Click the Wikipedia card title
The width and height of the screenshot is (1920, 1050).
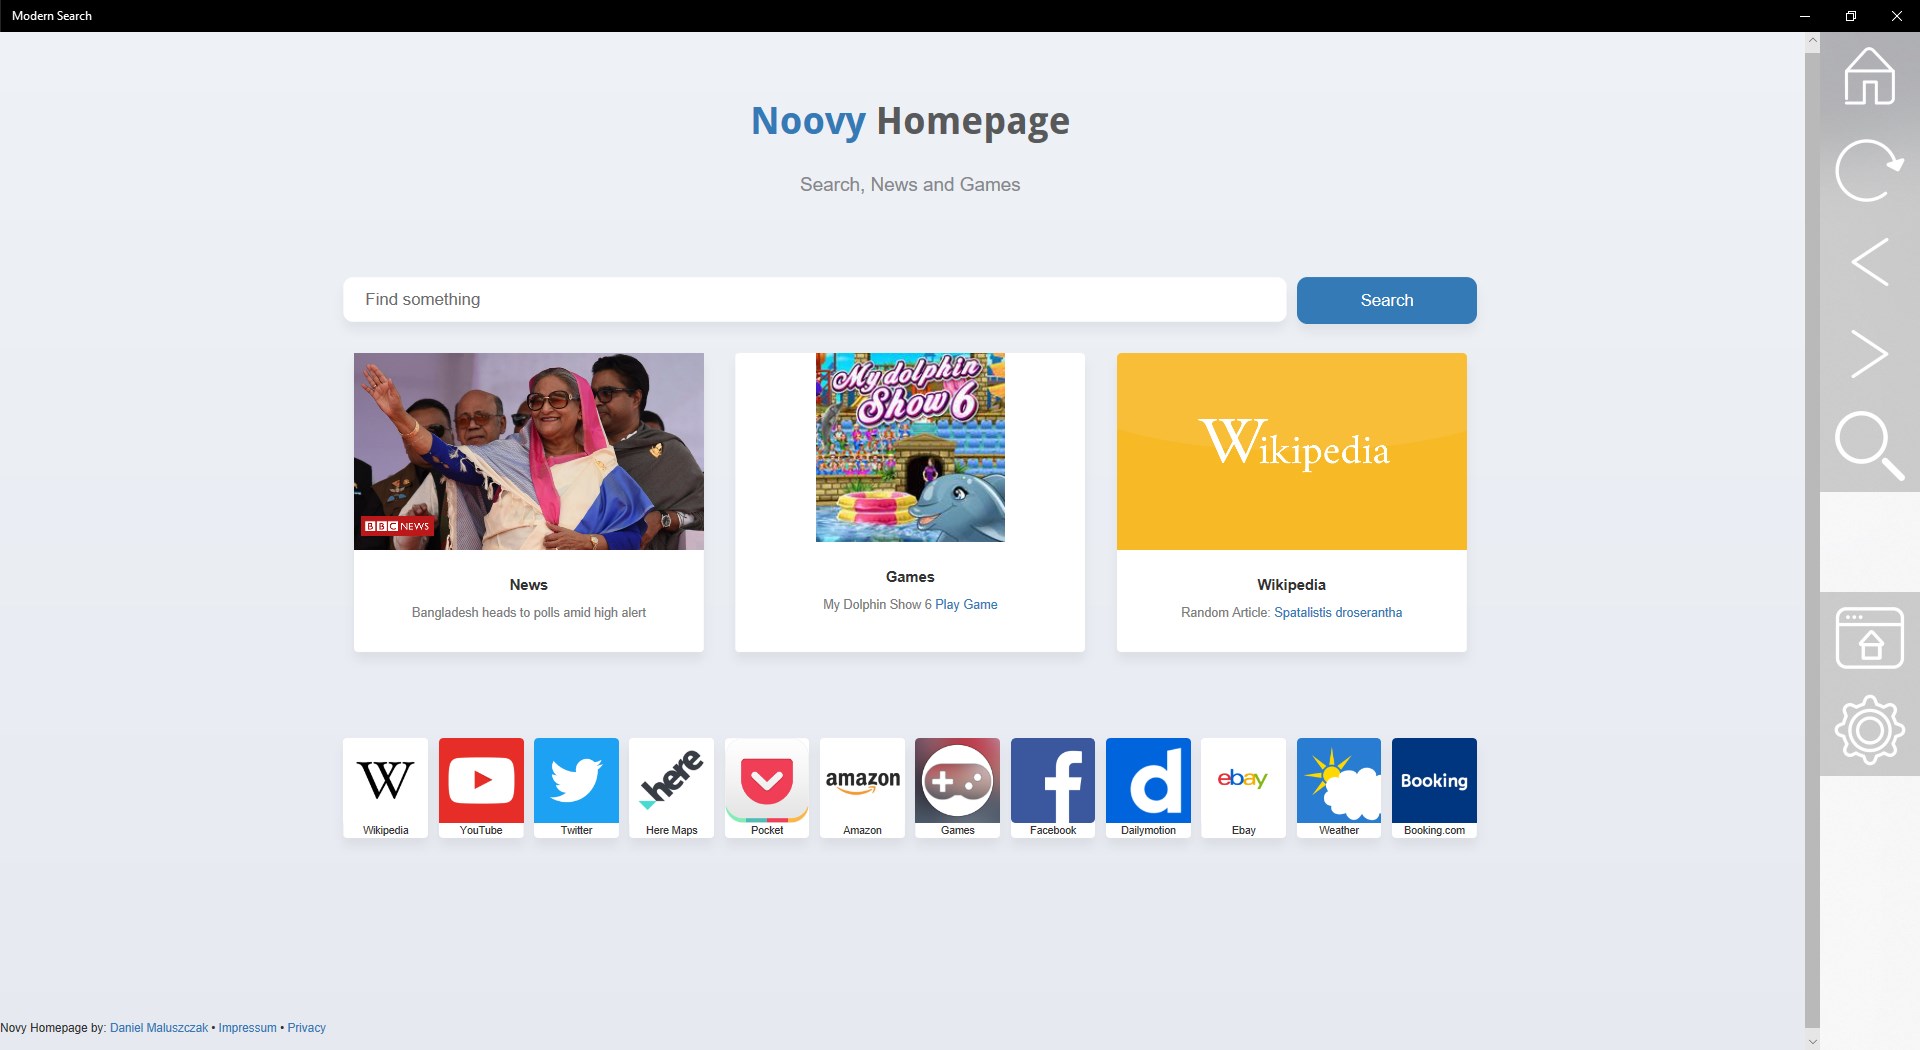(x=1292, y=585)
